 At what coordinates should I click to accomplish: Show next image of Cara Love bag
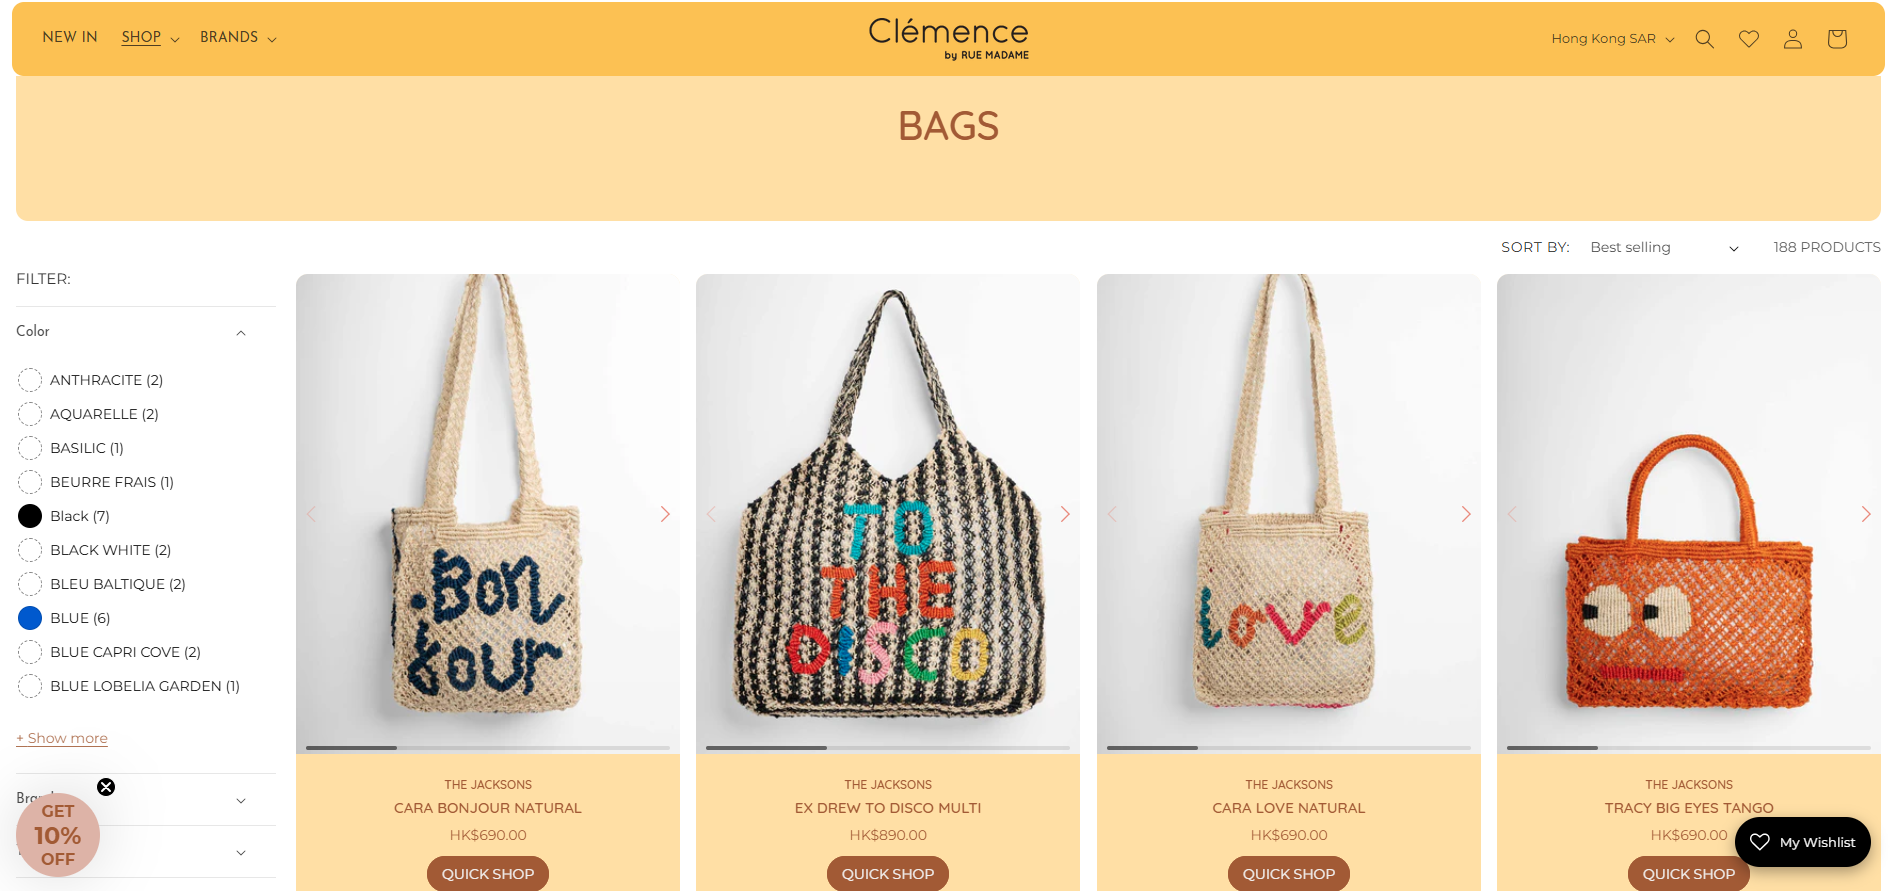pos(1466,514)
